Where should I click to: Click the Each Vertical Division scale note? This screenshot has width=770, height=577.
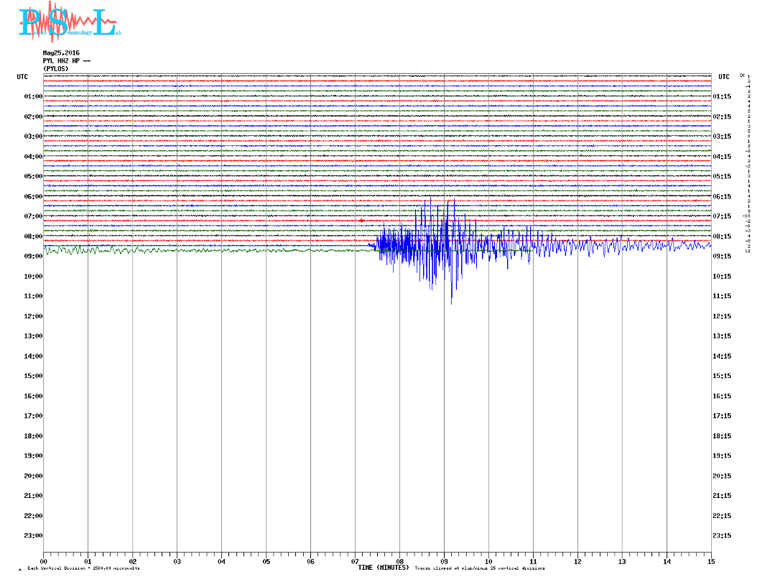[83, 569]
